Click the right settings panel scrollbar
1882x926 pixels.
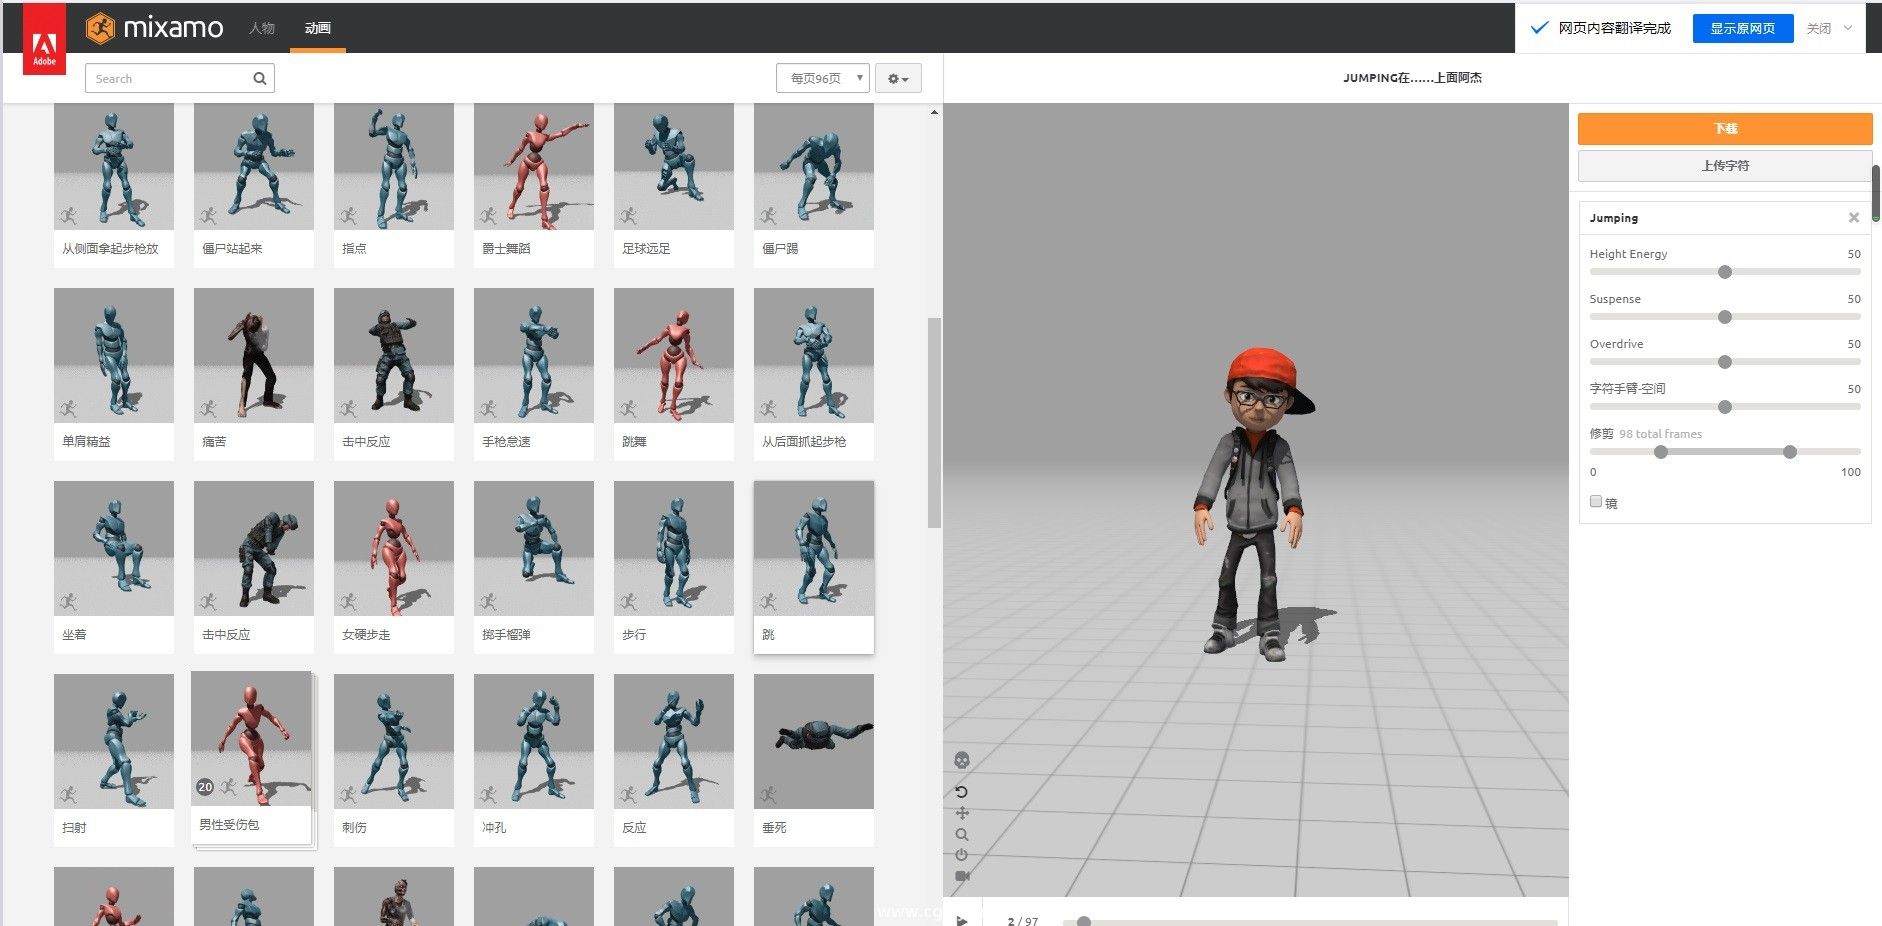click(1876, 193)
